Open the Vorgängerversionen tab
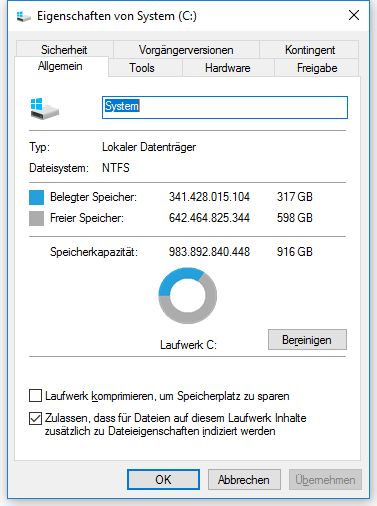 pyautogui.click(x=186, y=50)
